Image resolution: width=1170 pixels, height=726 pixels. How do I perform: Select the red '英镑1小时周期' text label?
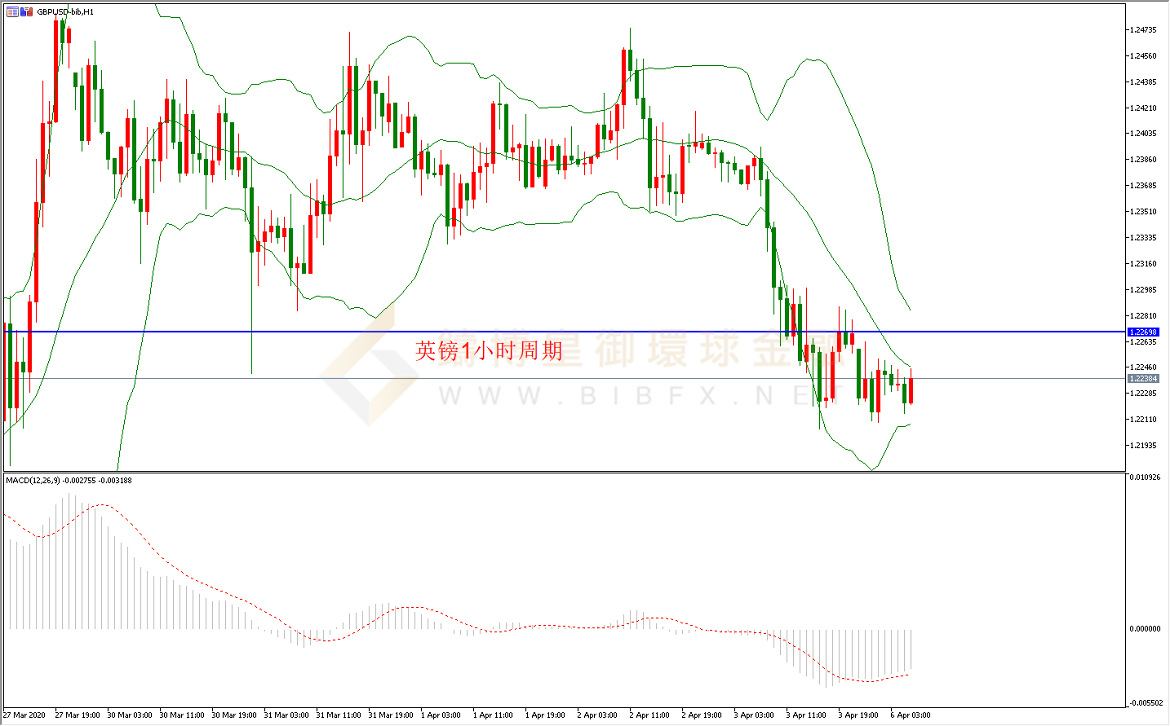pyautogui.click(x=488, y=351)
